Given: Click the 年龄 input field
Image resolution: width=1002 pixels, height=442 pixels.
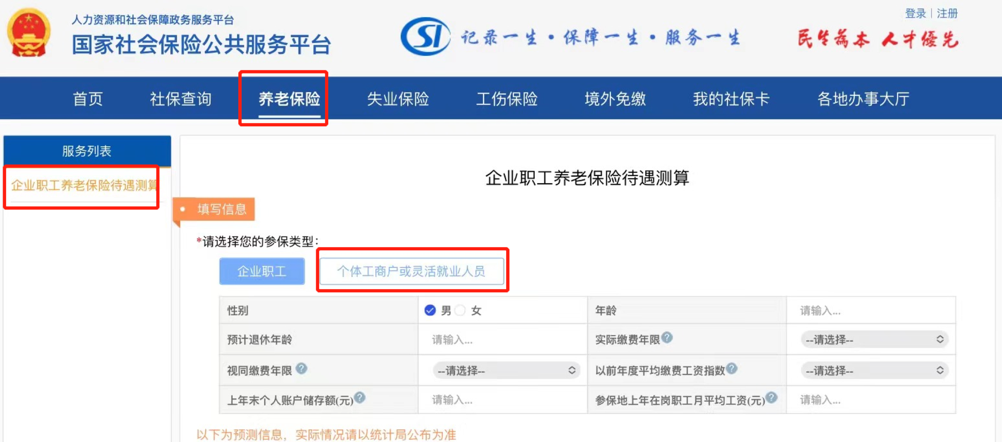Looking at the screenshot, I should 870,310.
